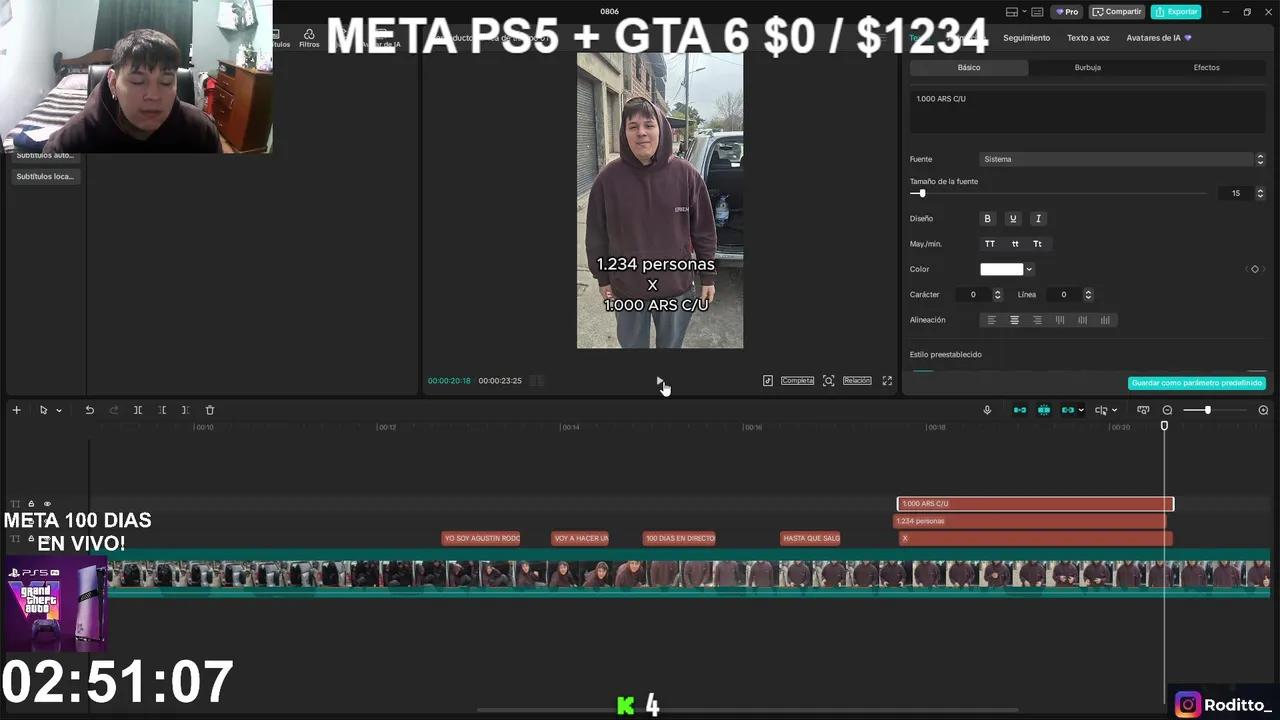Center align the text
This screenshot has height=720, width=1280.
[1014, 320]
